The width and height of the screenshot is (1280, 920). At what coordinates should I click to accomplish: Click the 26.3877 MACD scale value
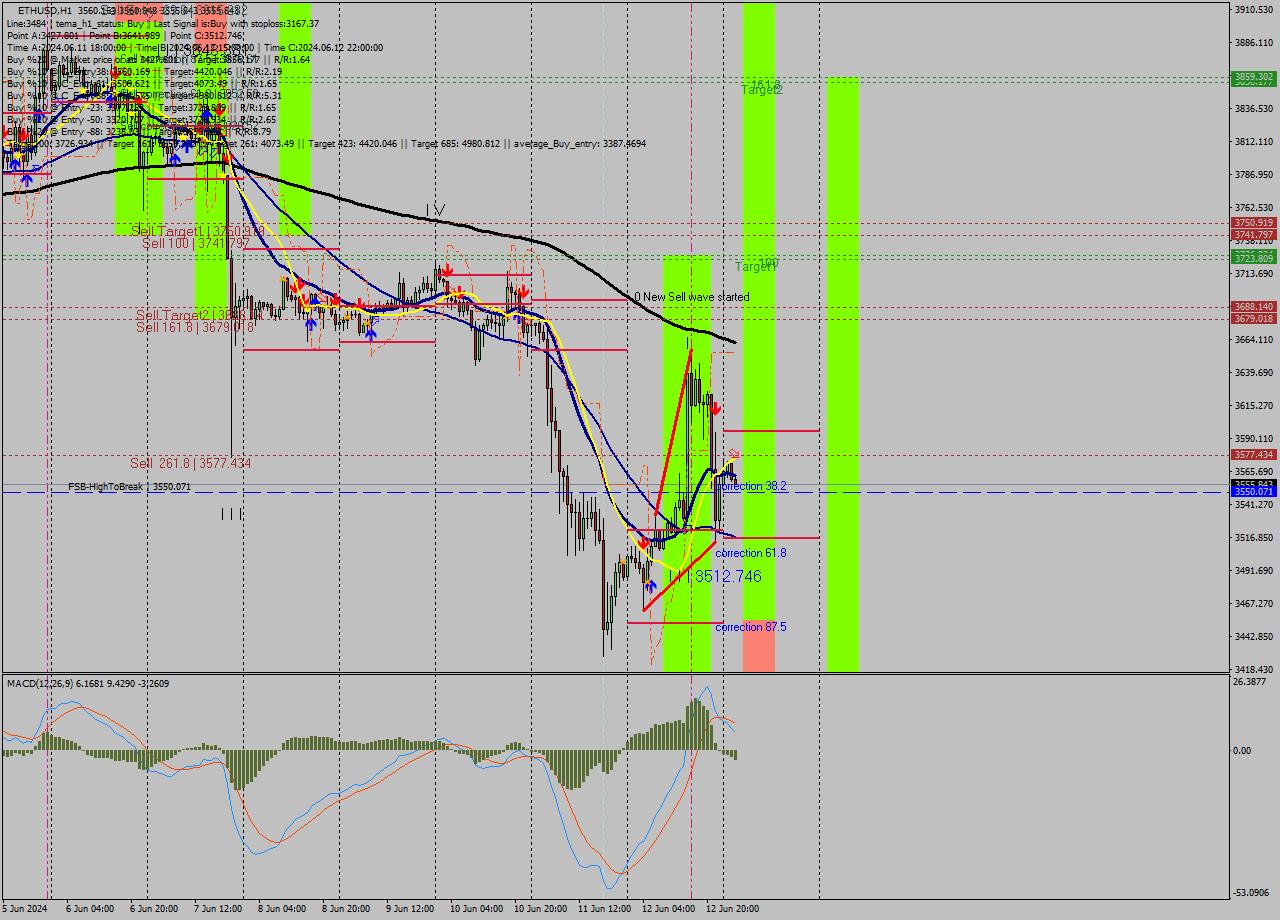pyautogui.click(x=1251, y=681)
